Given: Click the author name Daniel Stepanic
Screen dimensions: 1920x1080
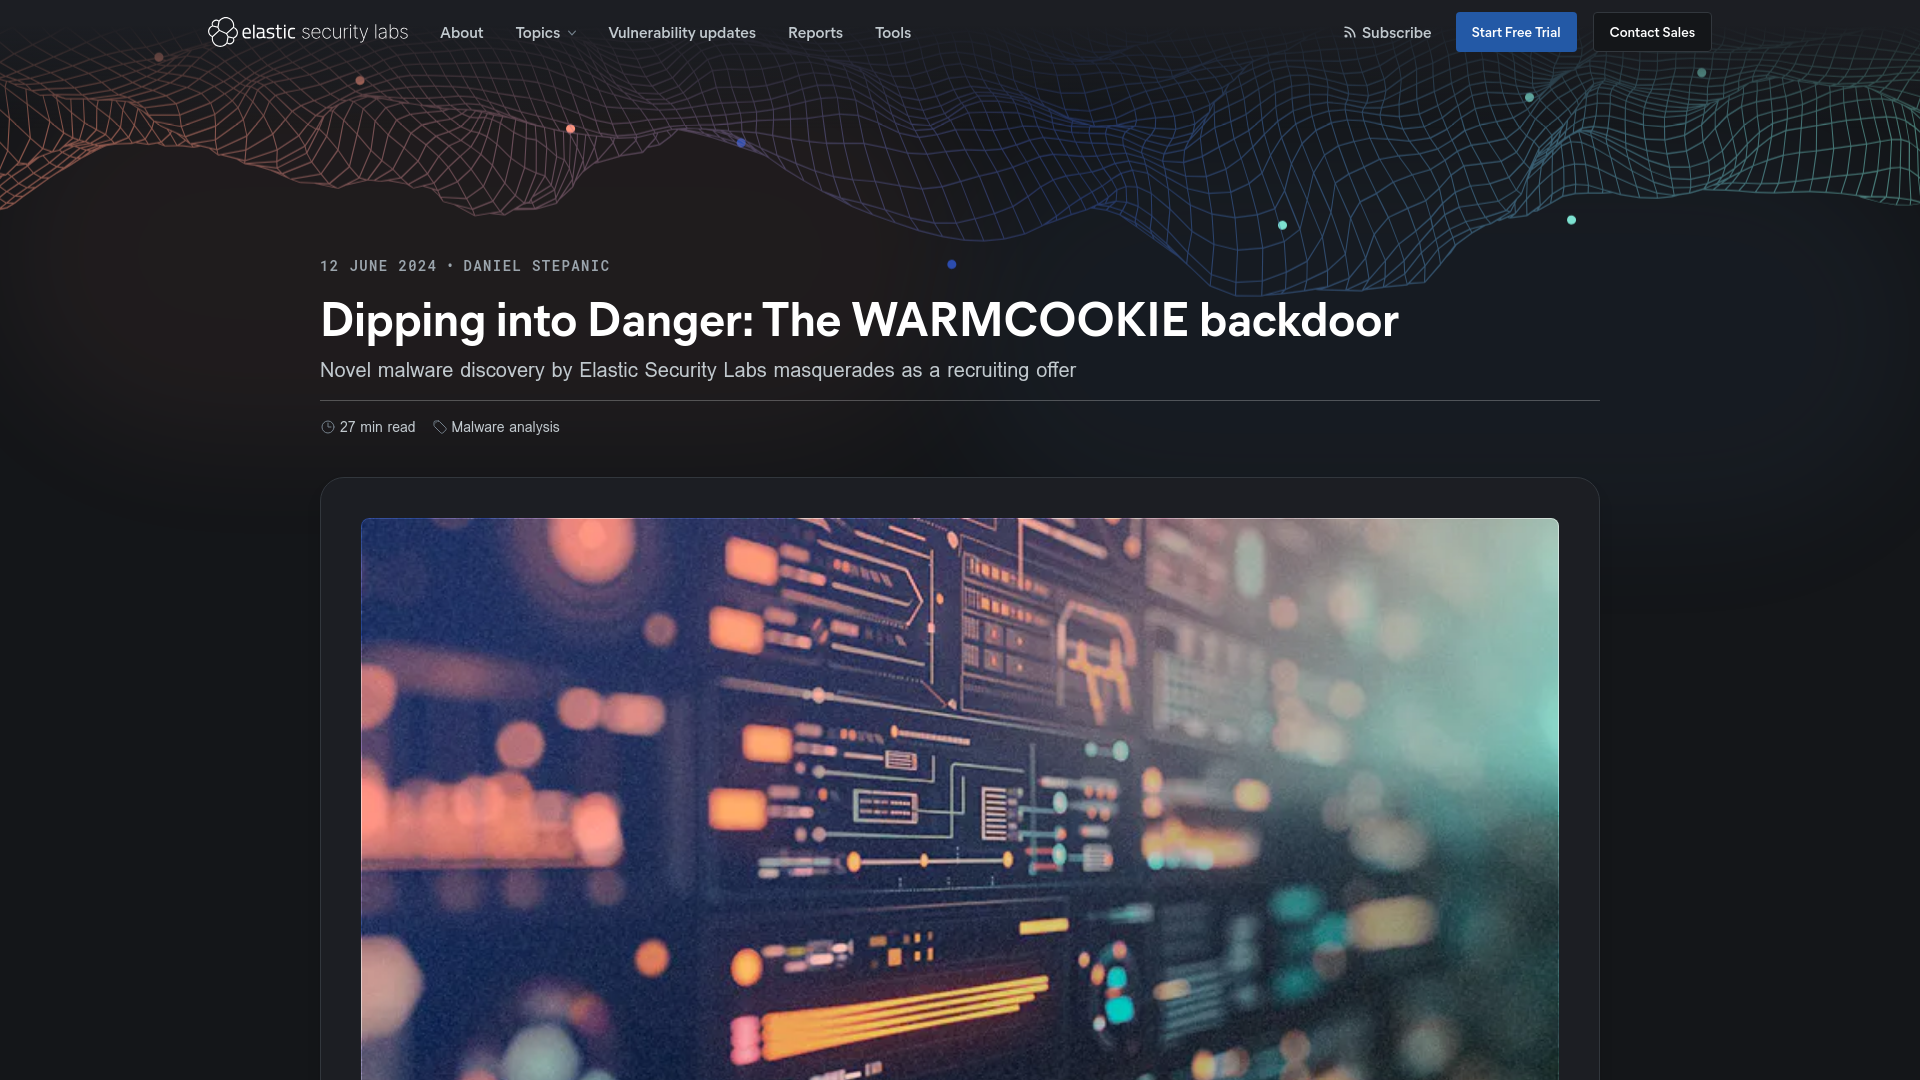Looking at the screenshot, I should click(537, 265).
